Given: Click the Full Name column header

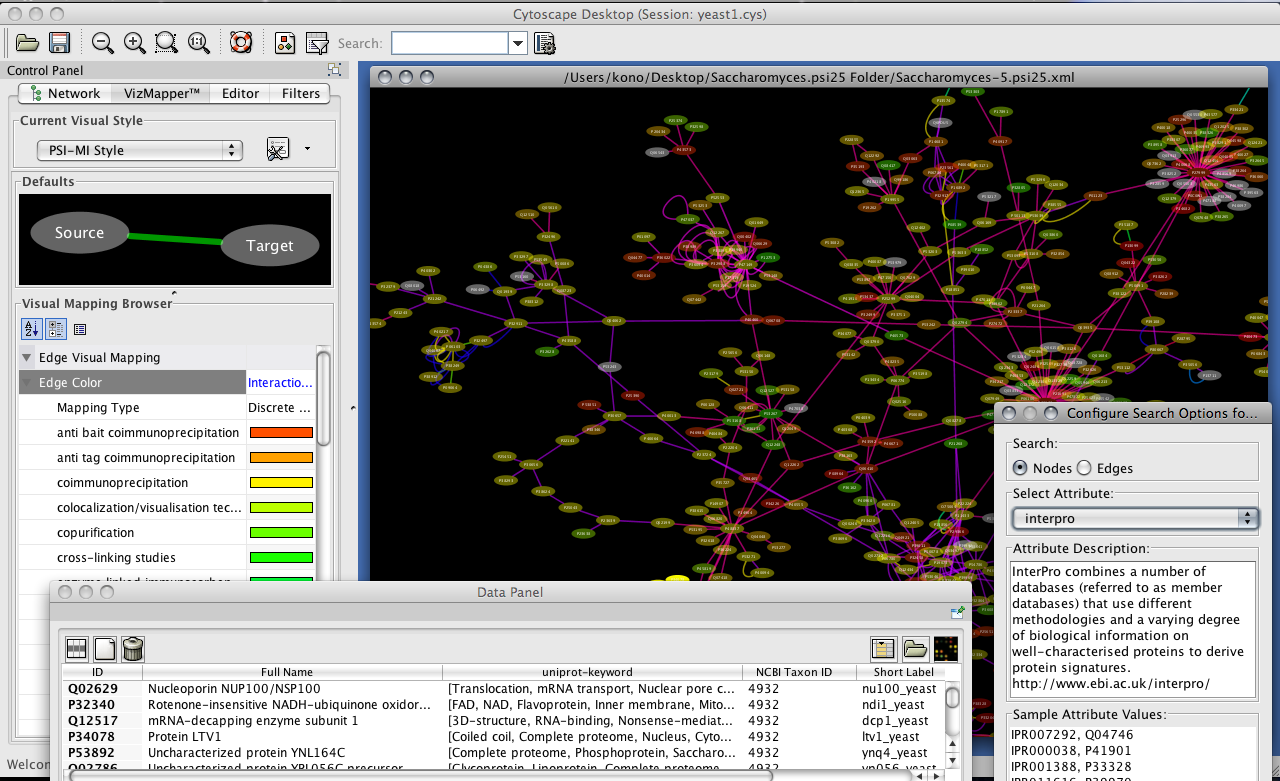Looking at the screenshot, I should 287,672.
